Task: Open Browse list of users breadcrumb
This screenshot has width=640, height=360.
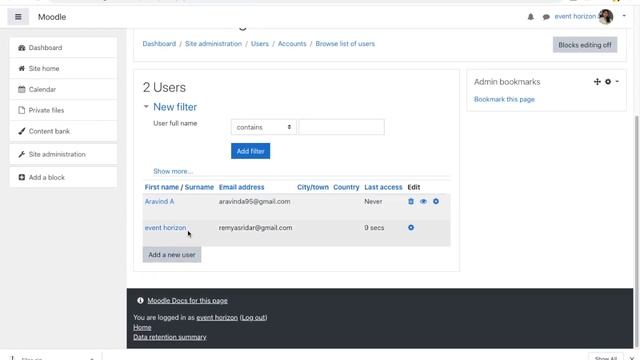Action: [x=345, y=44]
